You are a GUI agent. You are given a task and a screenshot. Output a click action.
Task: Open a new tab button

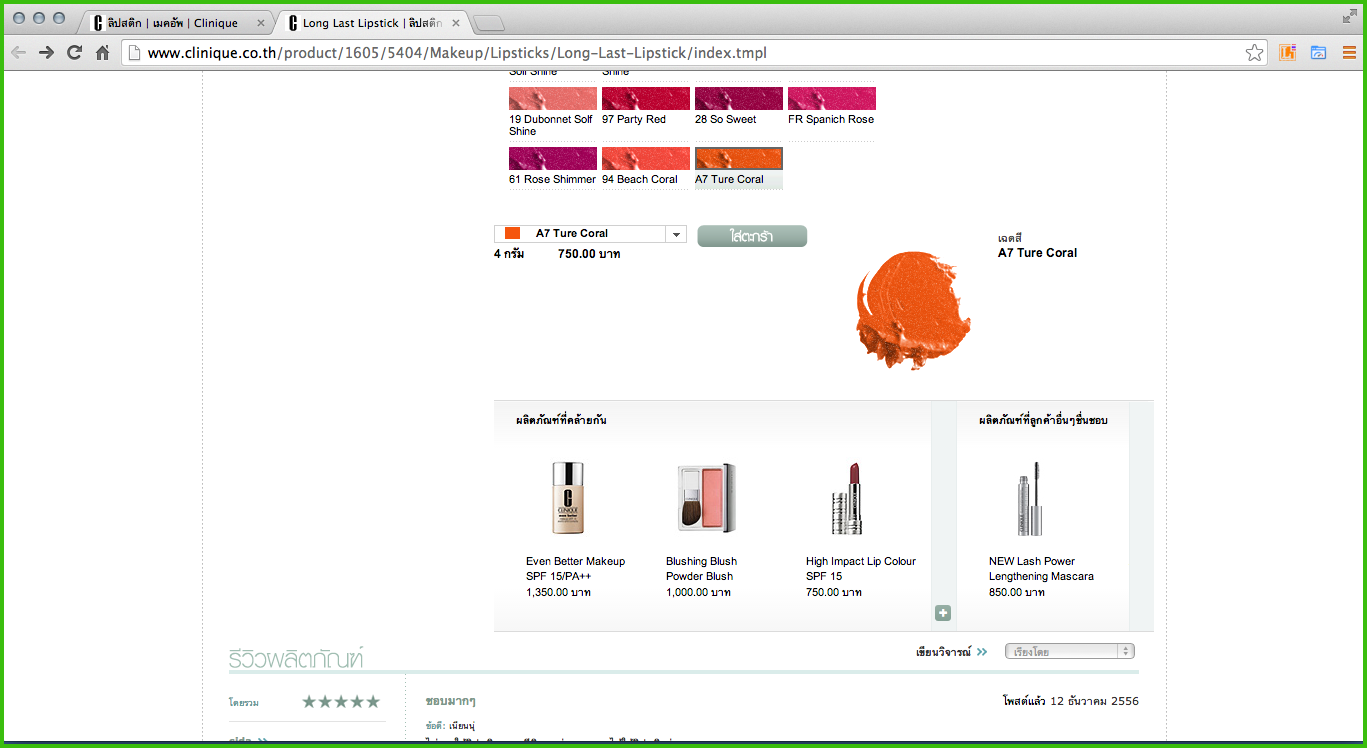coord(489,24)
